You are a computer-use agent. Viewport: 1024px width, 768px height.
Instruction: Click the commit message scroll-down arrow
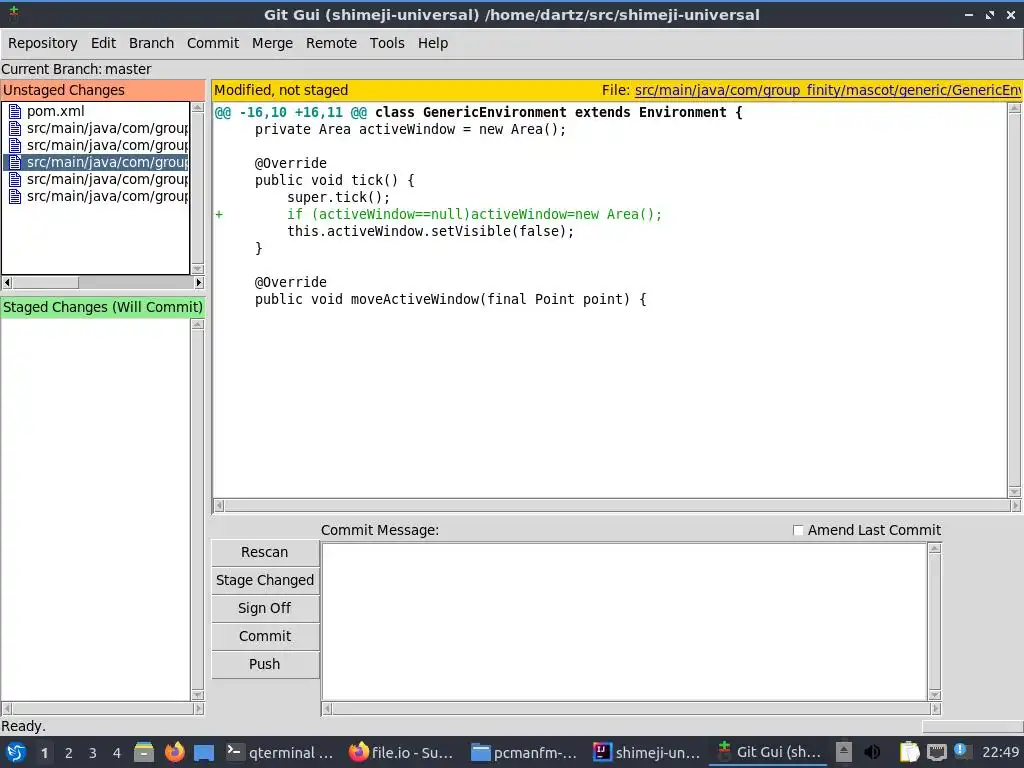tap(935, 696)
